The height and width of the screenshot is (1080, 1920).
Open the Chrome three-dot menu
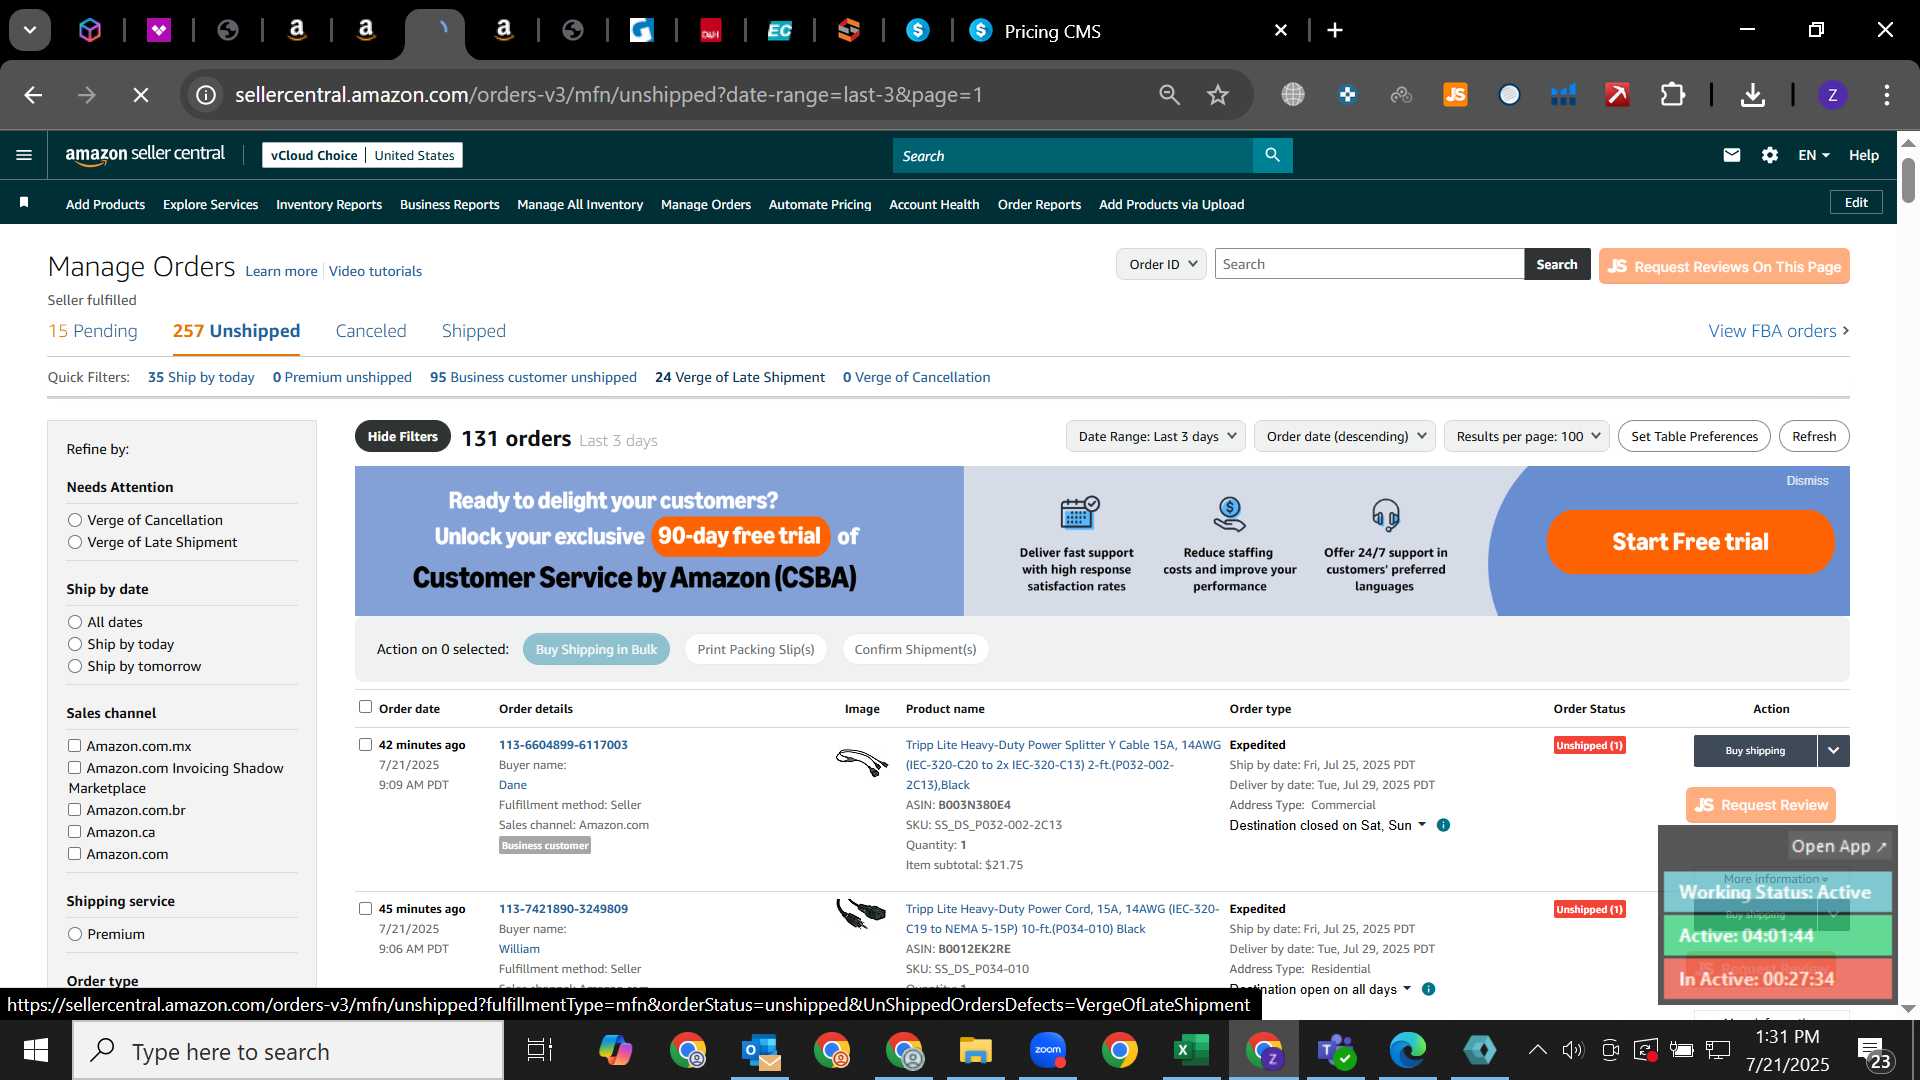(1886, 95)
